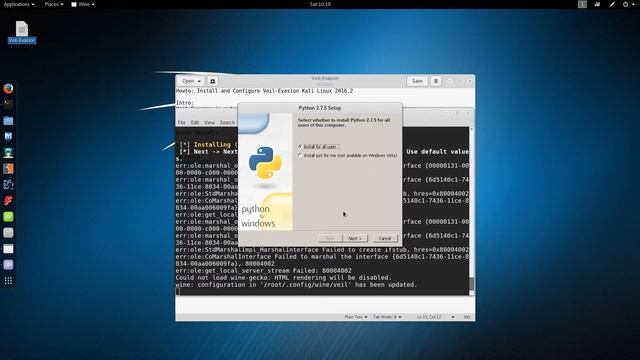This screenshot has height=360, width=640.
Task: Show all applications grid
Action: [8, 281]
